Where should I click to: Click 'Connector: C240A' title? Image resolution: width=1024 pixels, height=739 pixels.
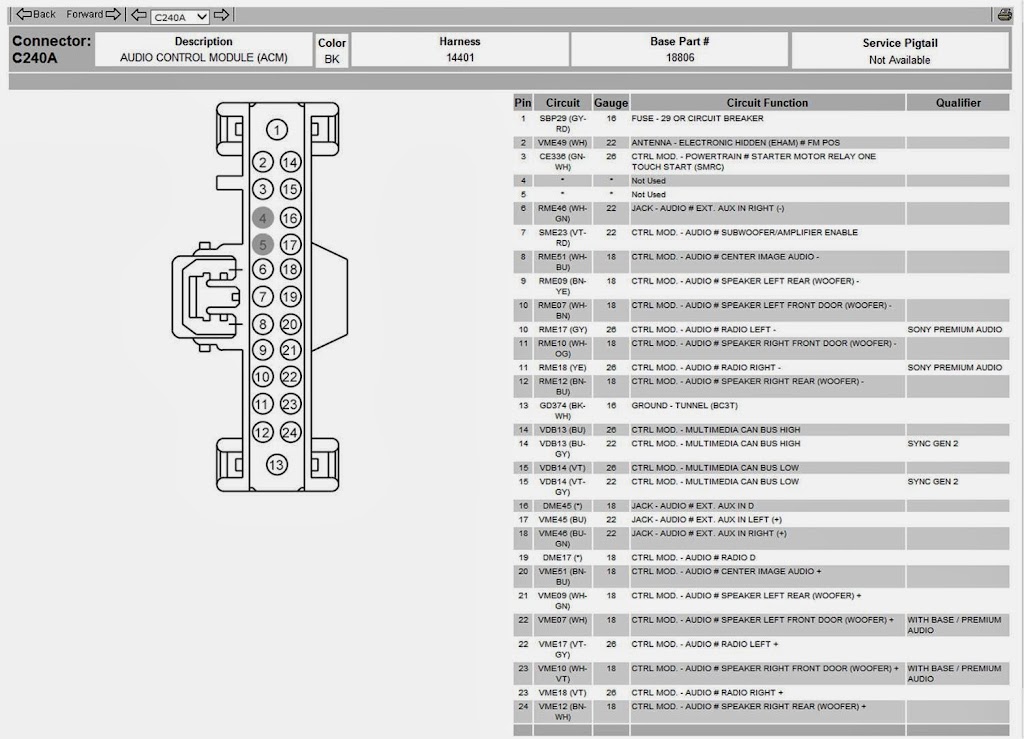click(51, 49)
